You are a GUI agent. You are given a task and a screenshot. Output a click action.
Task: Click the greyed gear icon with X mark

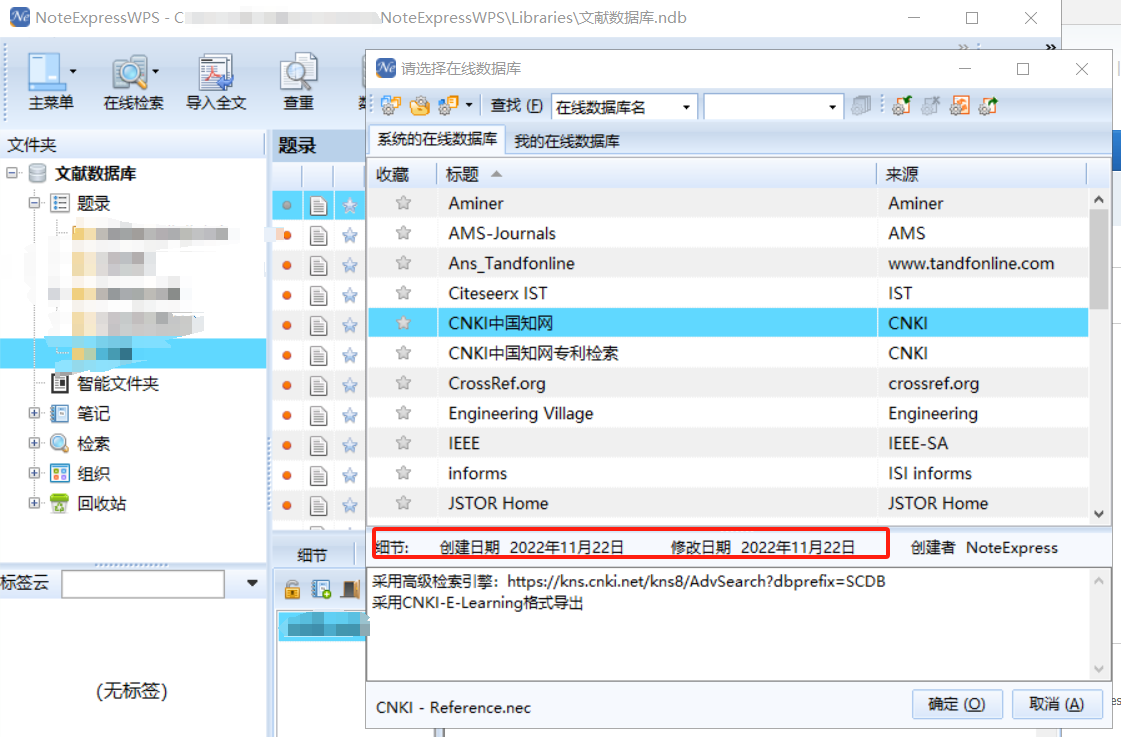point(930,106)
